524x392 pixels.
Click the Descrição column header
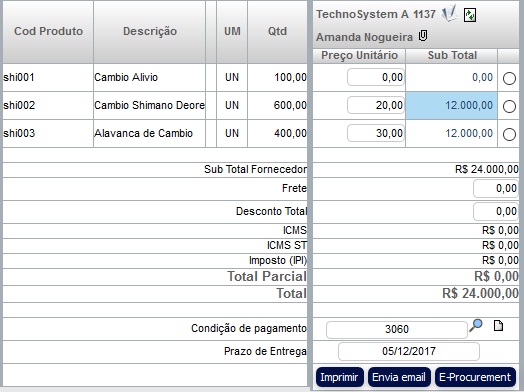tap(150, 31)
